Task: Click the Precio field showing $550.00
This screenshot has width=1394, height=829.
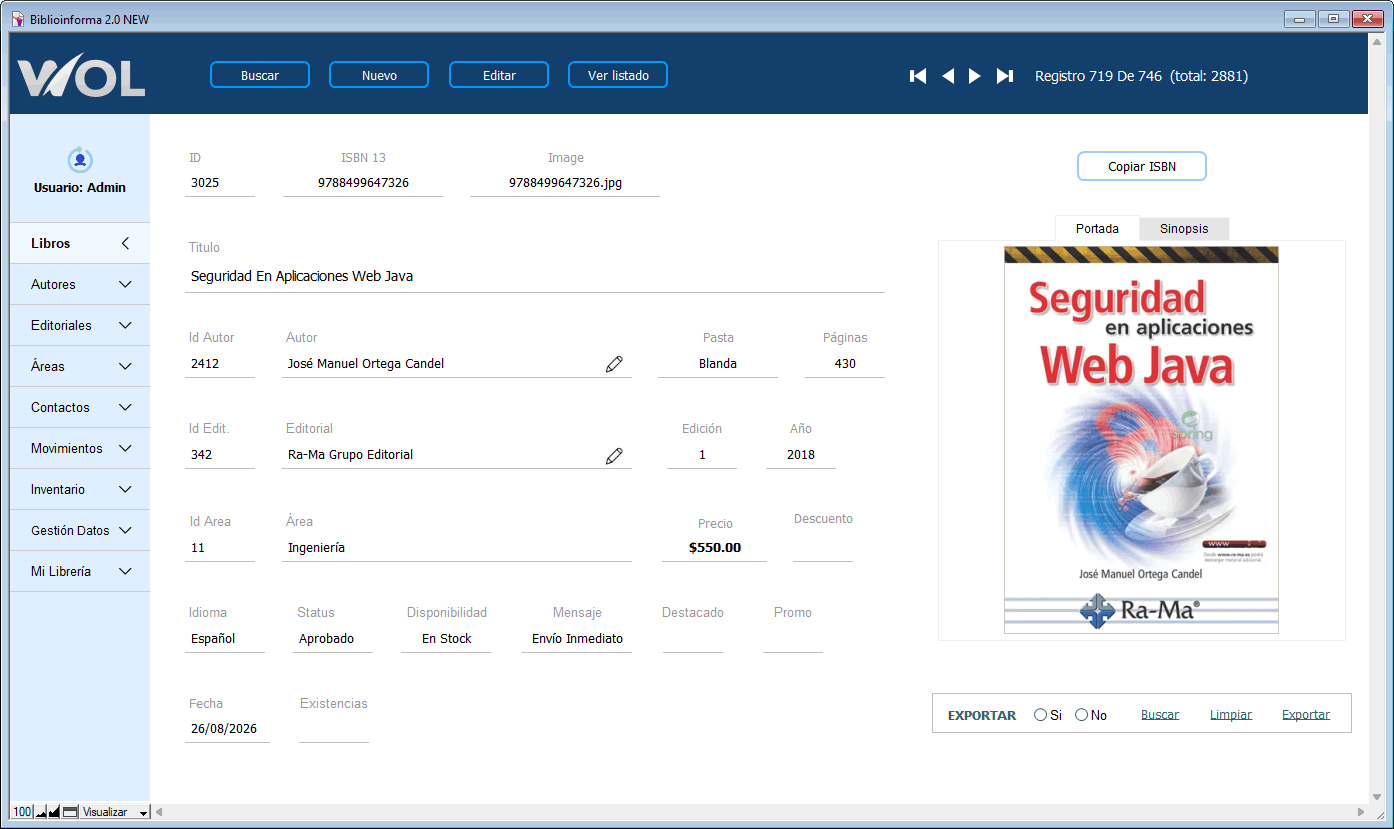Action: (x=715, y=548)
